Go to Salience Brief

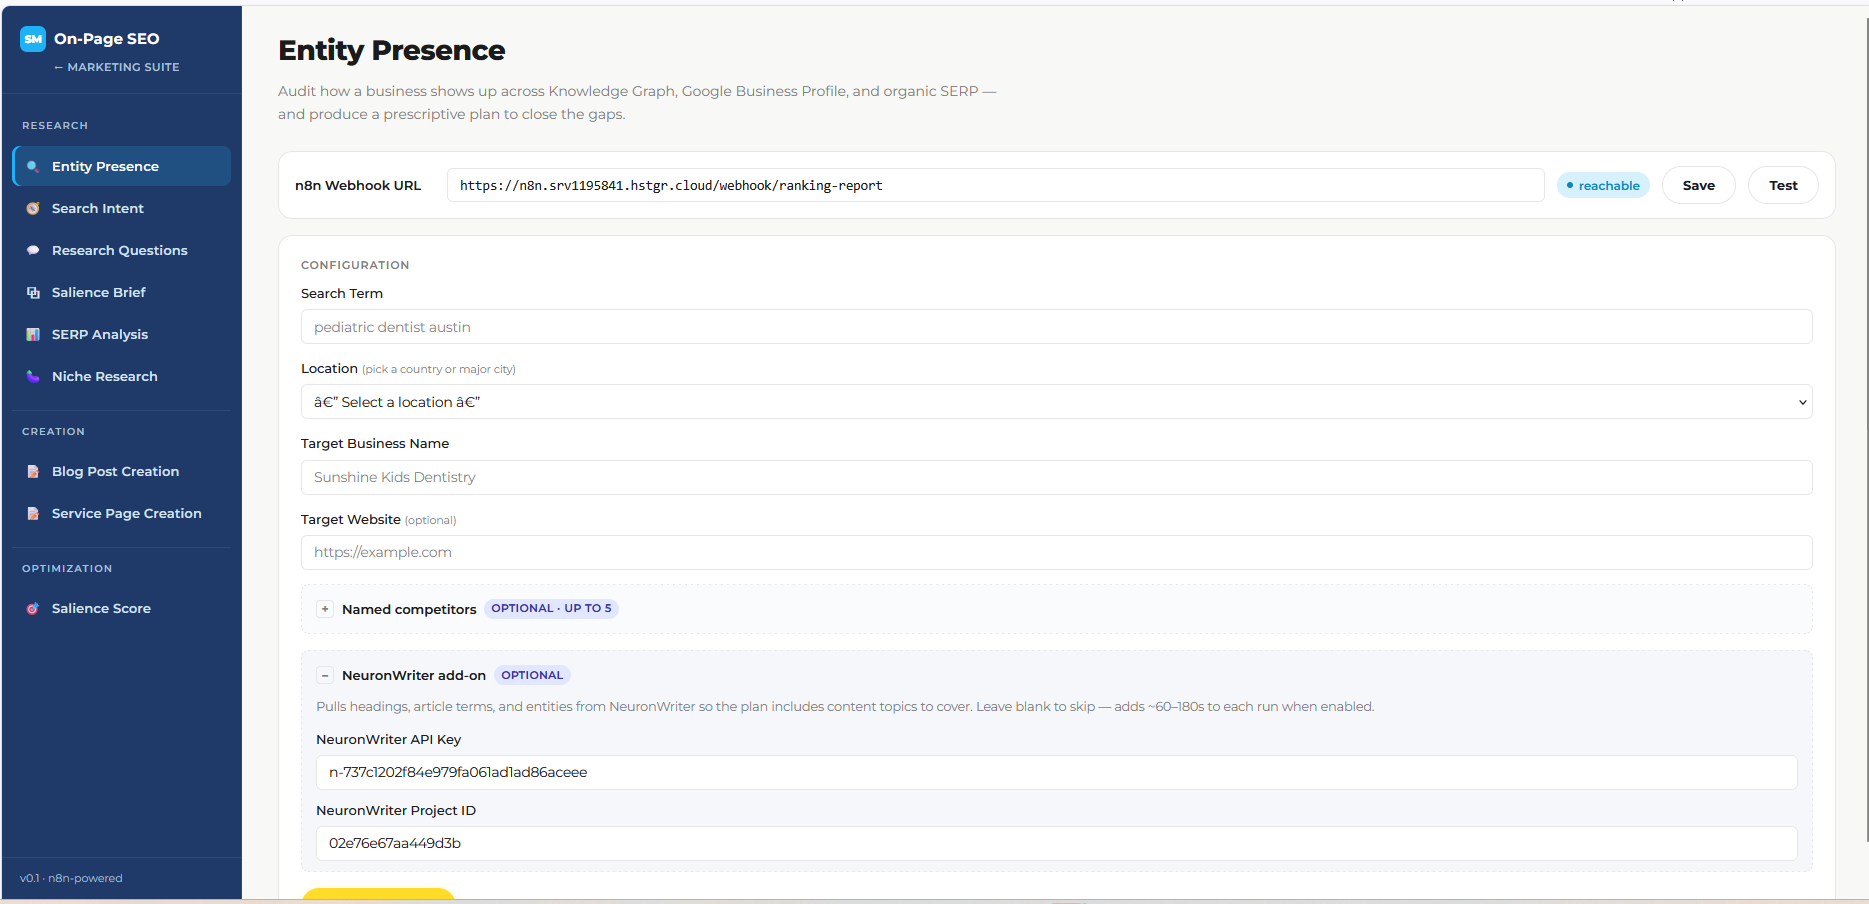point(121,292)
